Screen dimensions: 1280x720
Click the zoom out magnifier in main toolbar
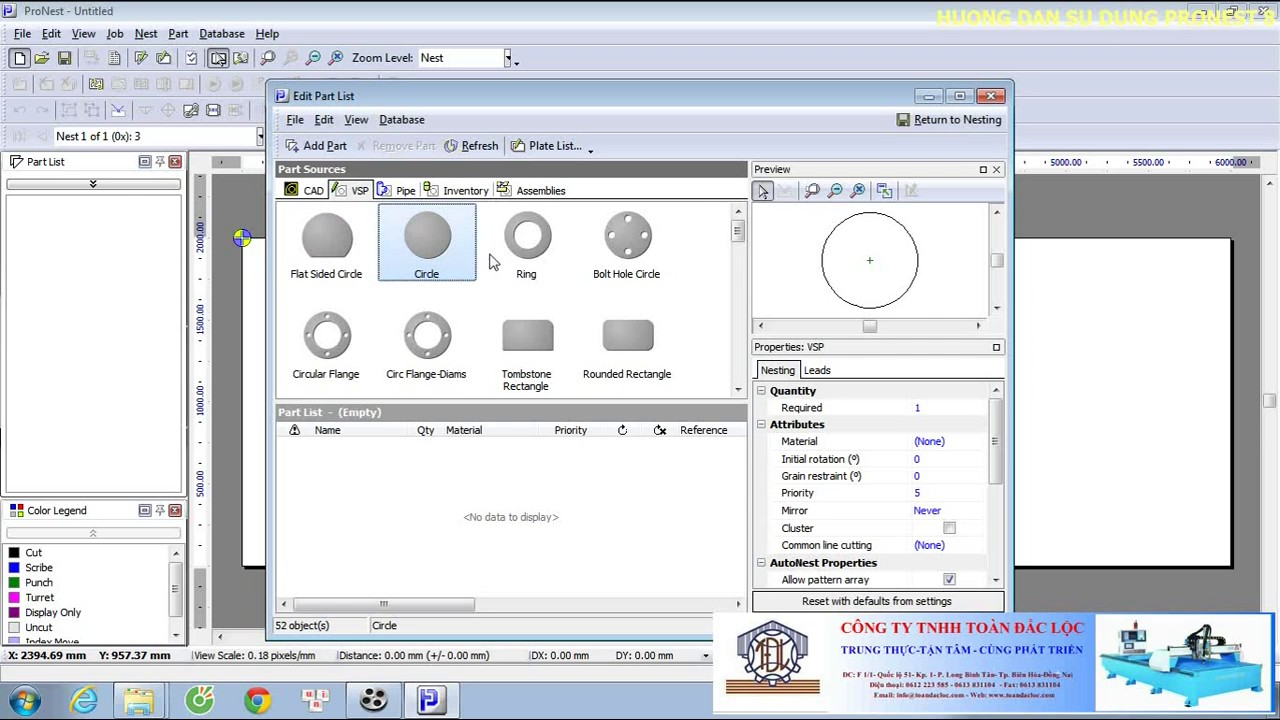point(313,58)
